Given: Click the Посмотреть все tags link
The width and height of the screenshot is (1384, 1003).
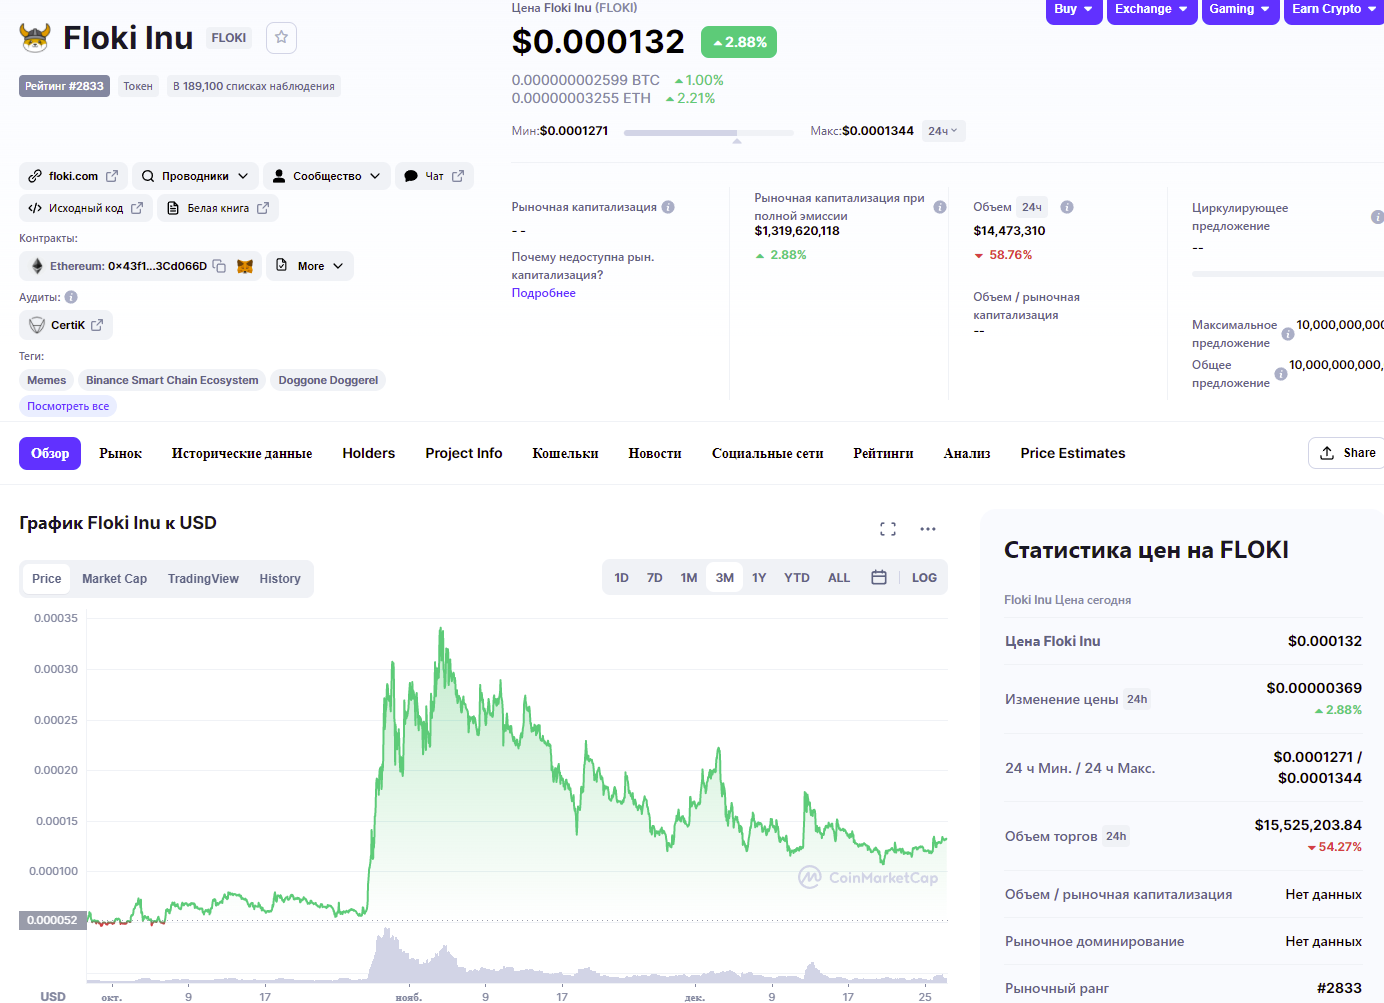Looking at the screenshot, I should coord(68,406).
